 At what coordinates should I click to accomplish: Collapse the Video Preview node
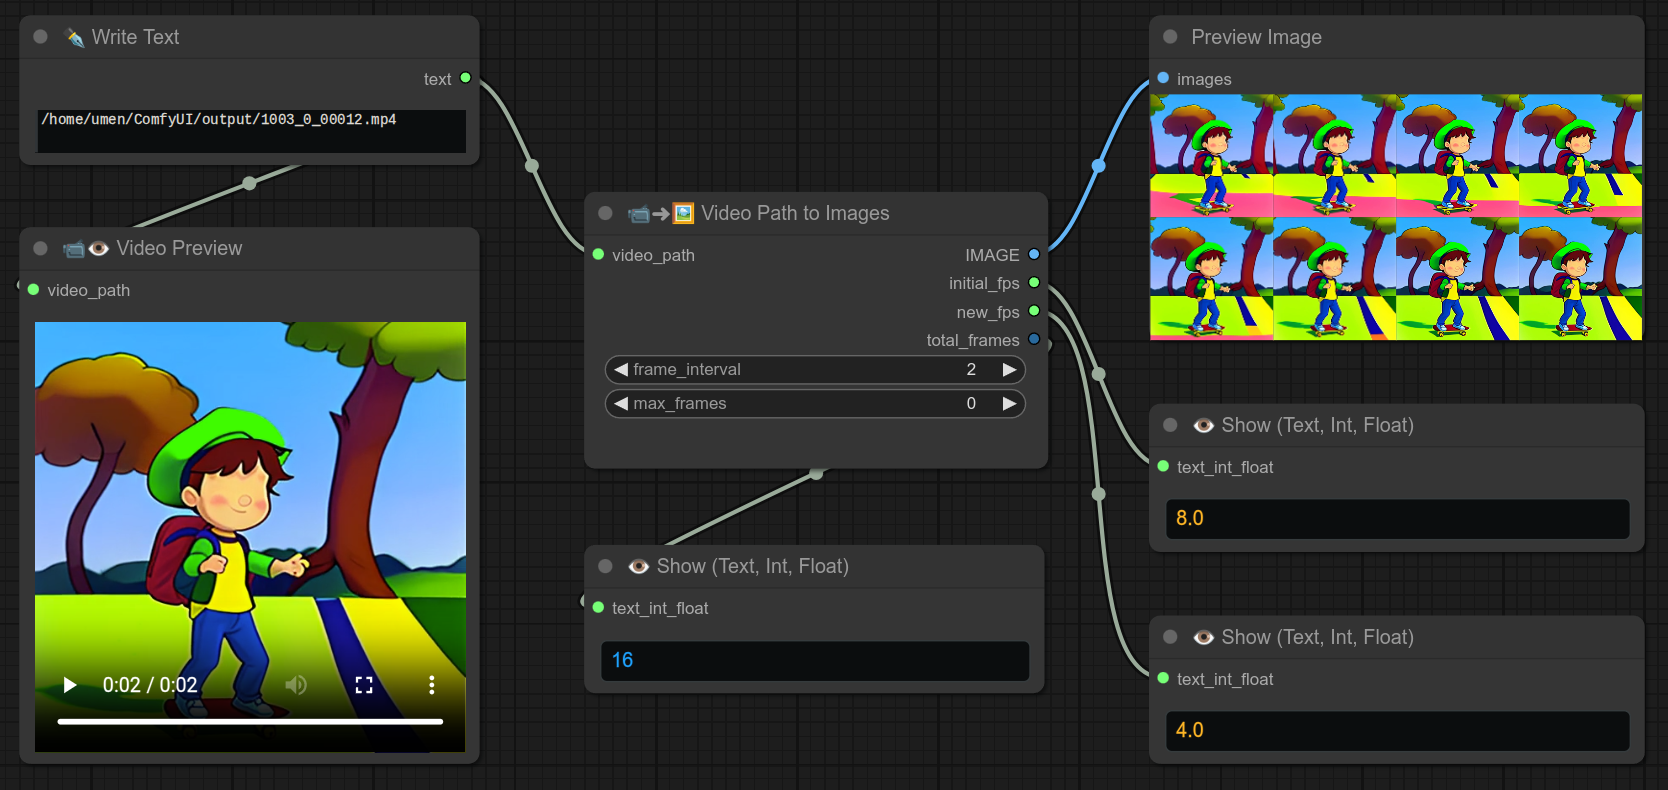tap(41, 248)
